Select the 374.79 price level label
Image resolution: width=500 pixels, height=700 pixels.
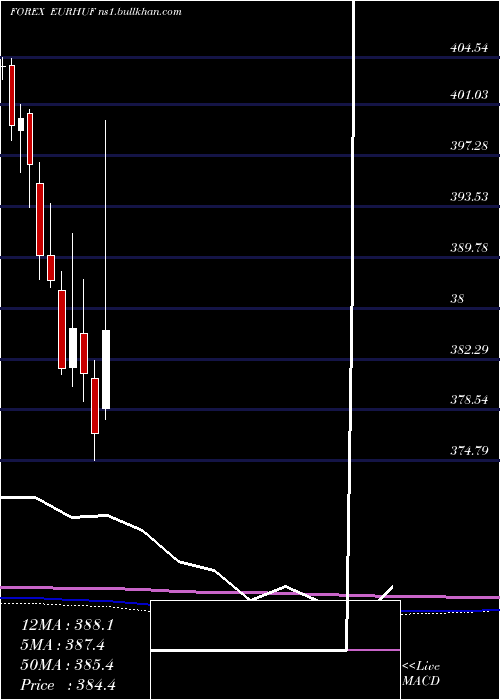[468, 450]
